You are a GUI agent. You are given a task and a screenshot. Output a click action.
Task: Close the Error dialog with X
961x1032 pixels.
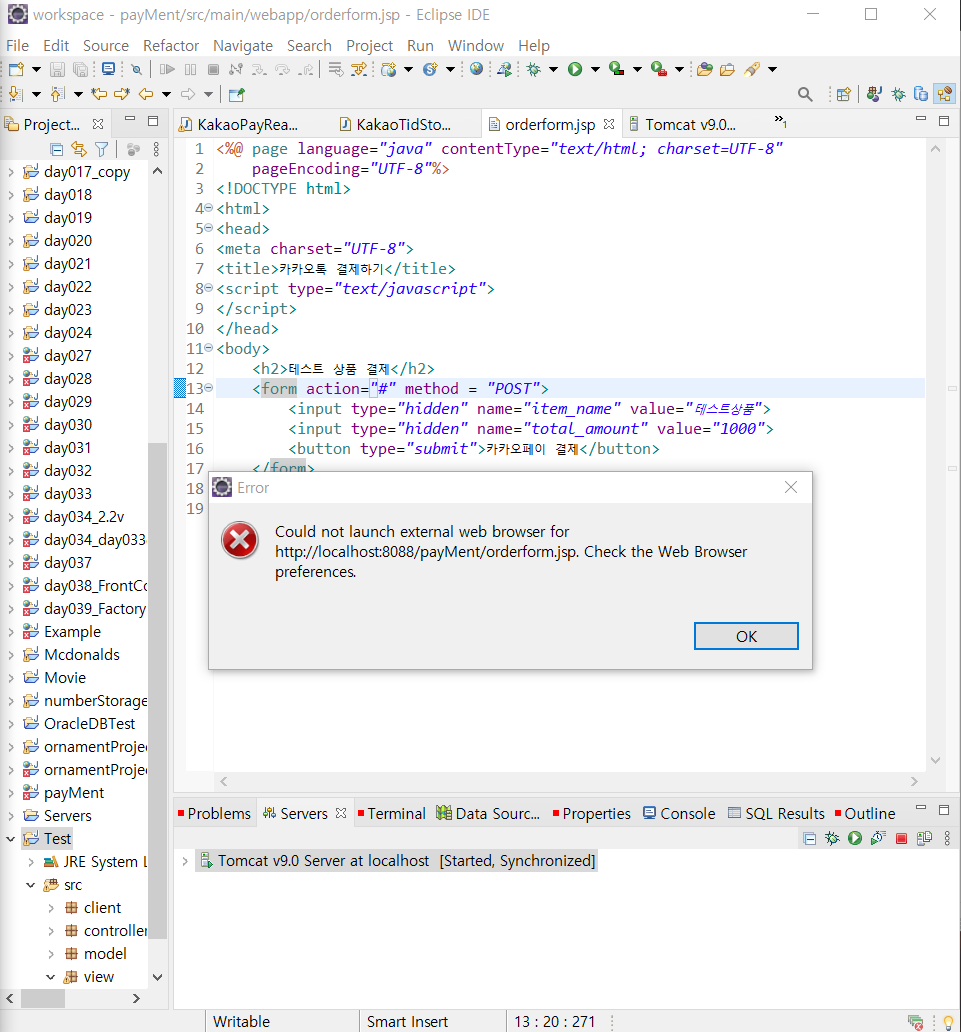[x=791, y=487]
